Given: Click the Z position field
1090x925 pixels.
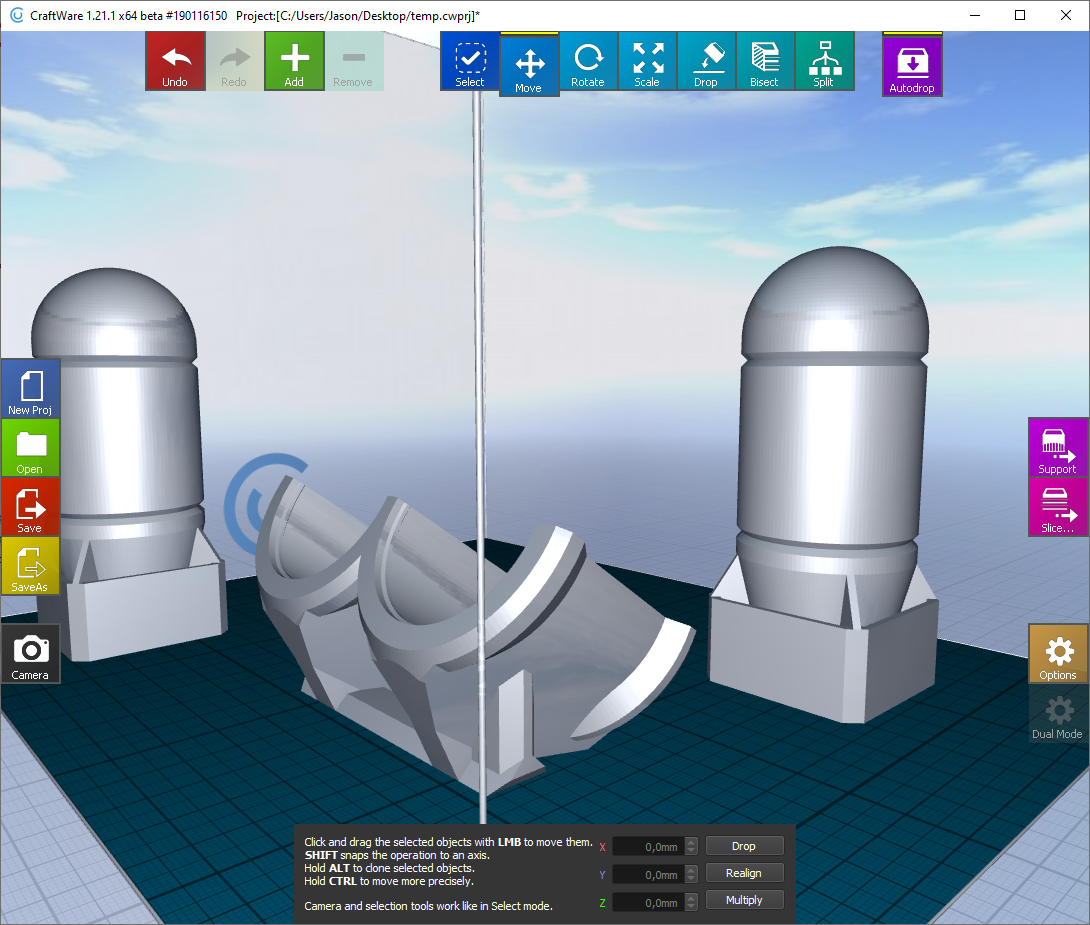Looking at the screenshot, I should click(648, 902).
